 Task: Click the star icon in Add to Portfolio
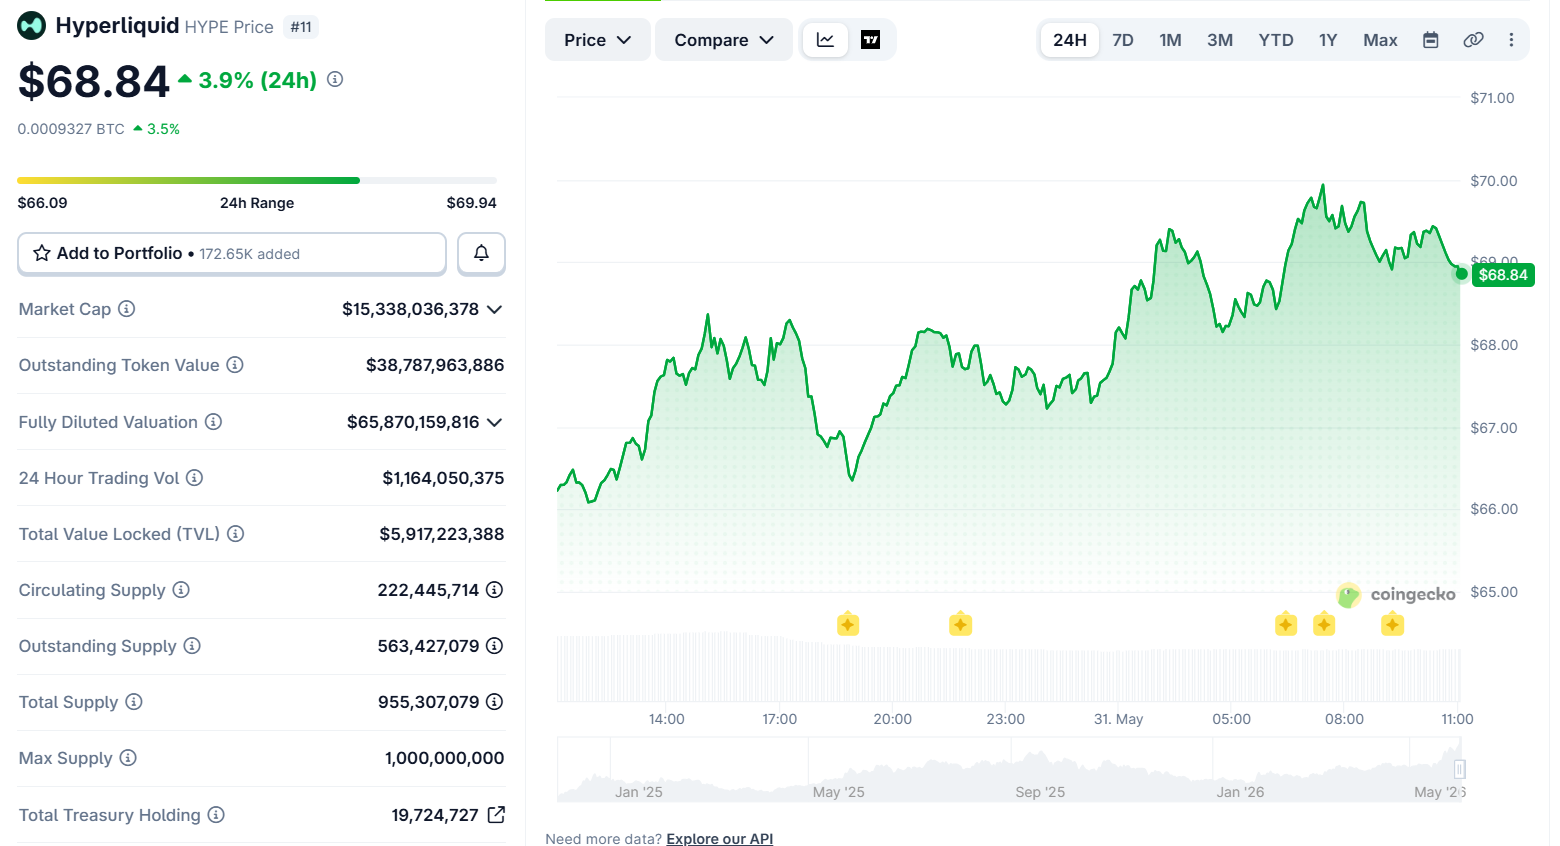click(x=42, y=253)
